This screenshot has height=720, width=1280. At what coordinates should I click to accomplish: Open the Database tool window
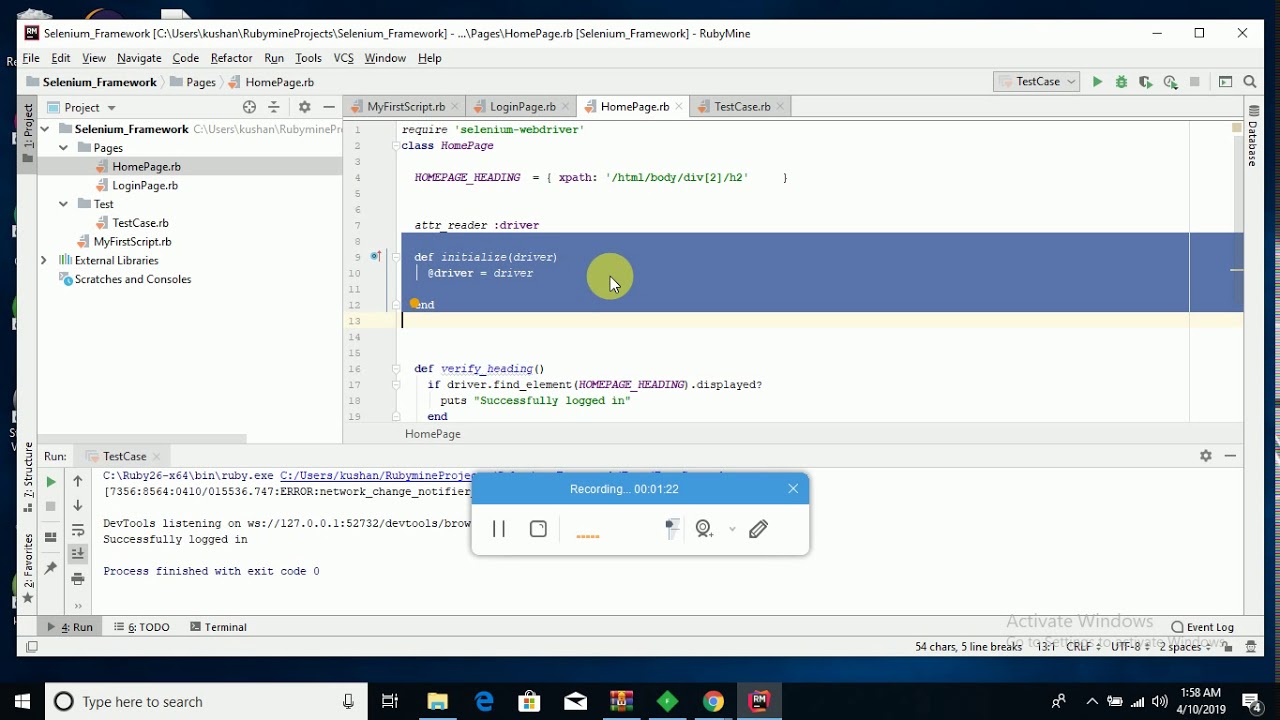[1252, 135]
